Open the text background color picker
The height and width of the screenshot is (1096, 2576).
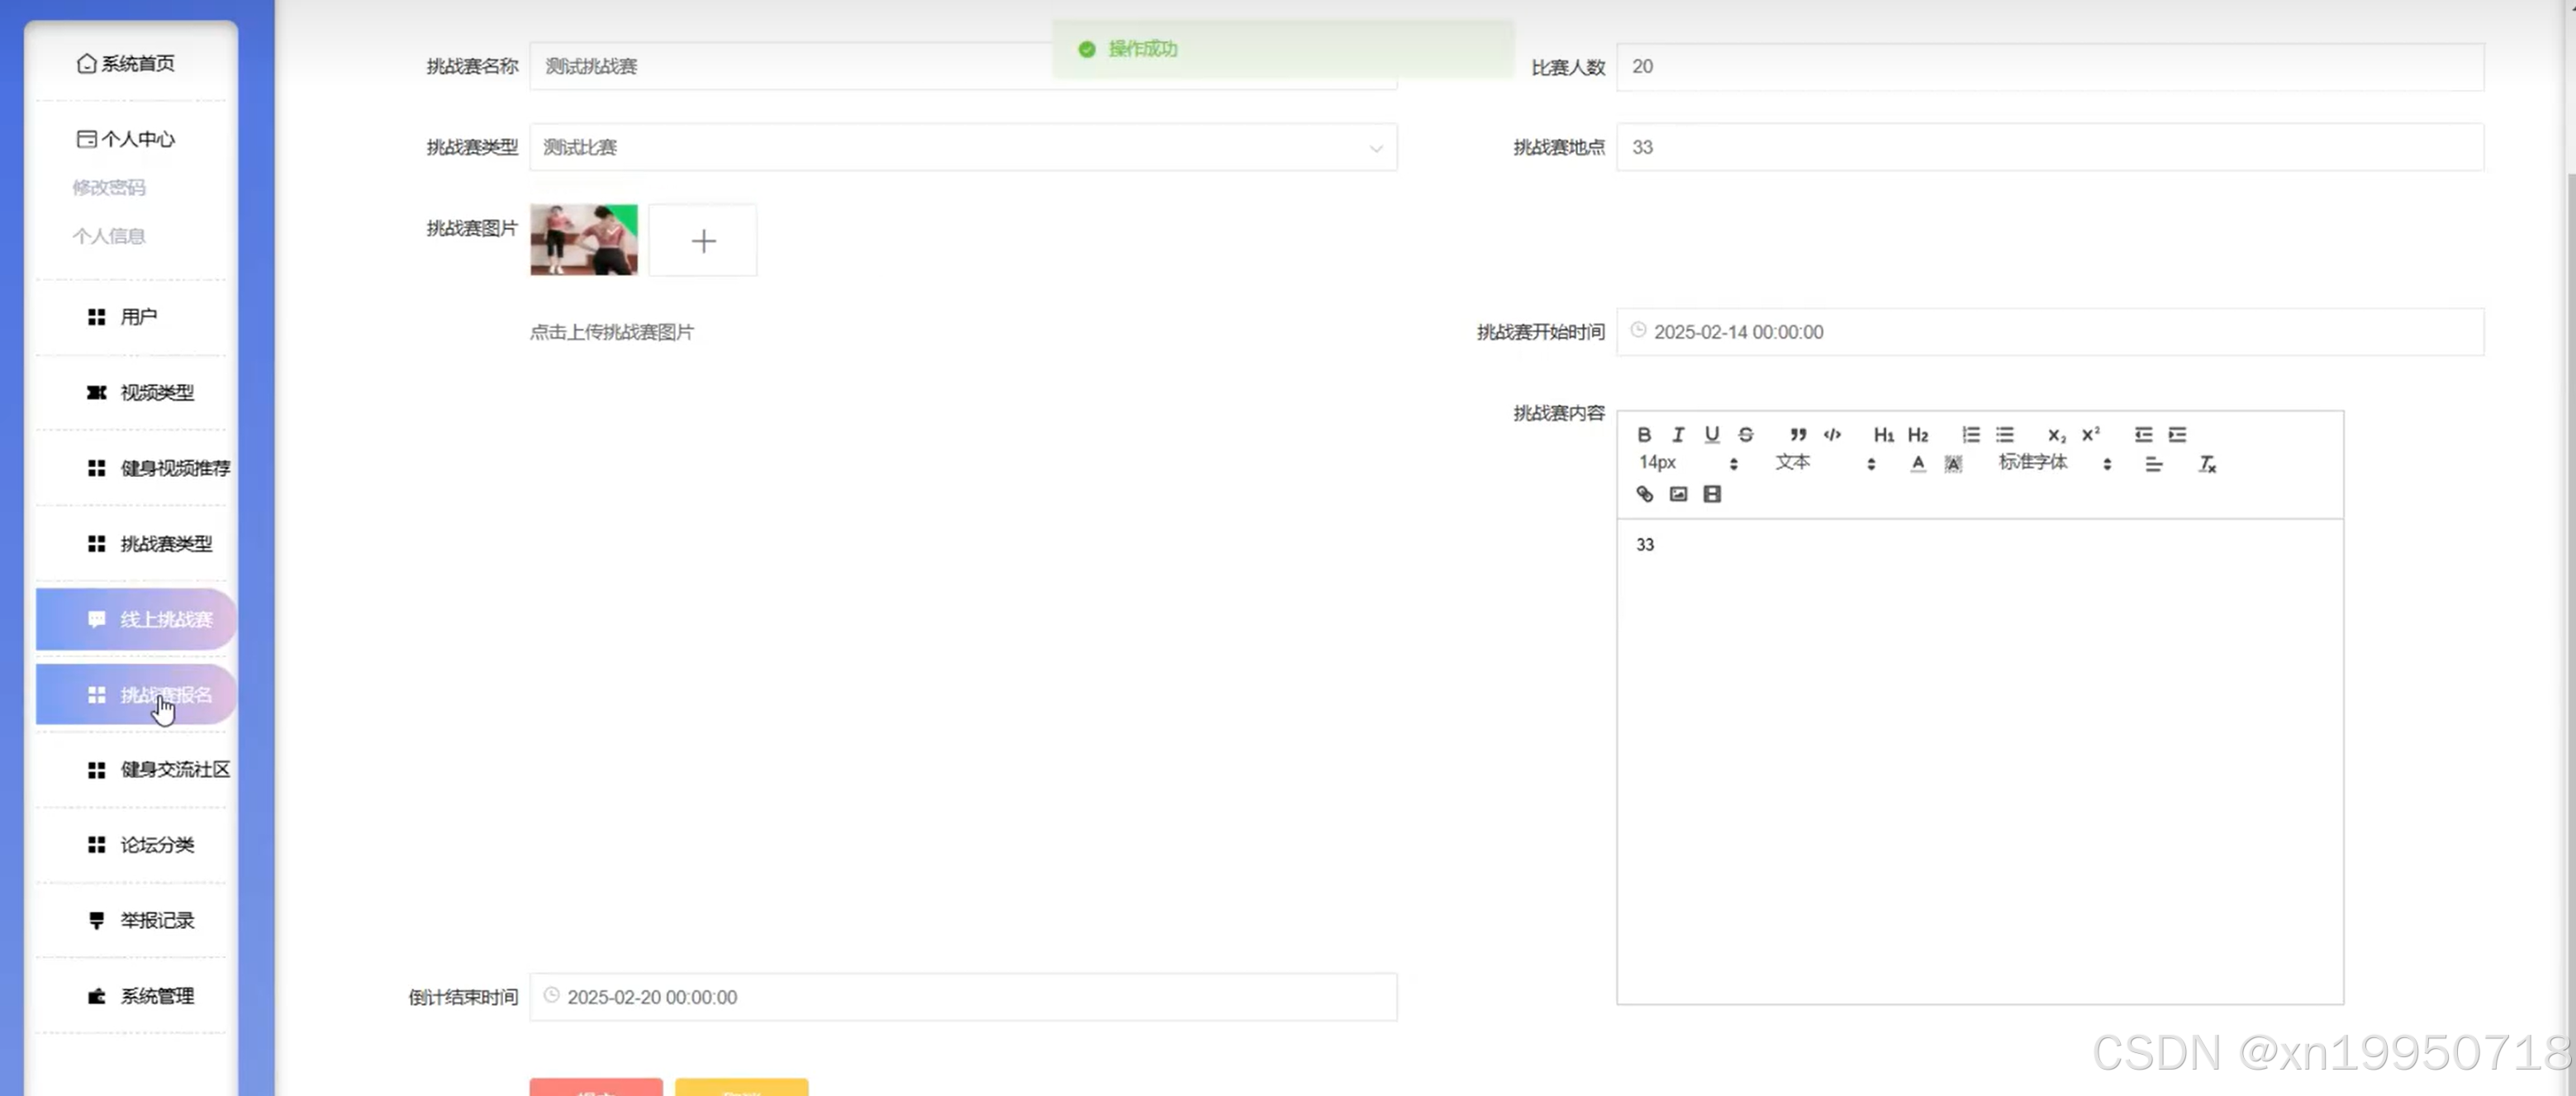[x=1952, y=463]
